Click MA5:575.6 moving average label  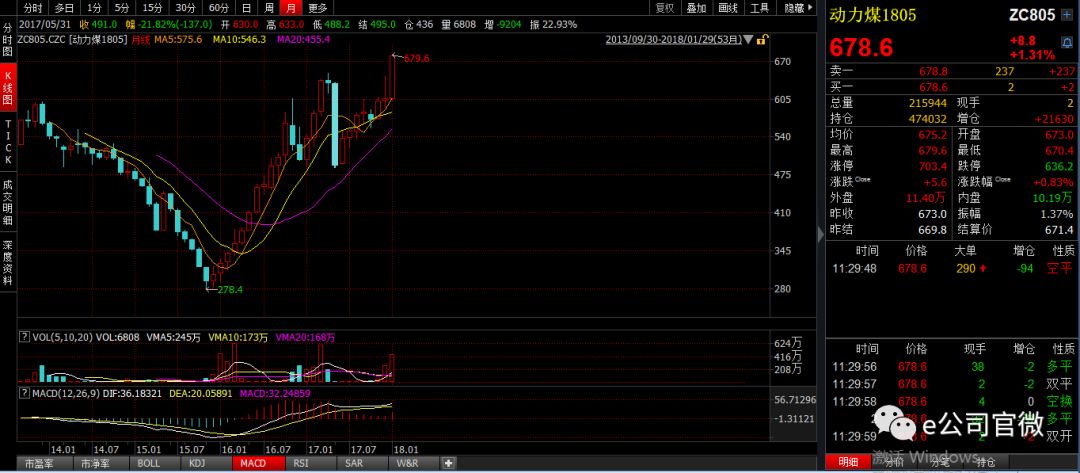[178, 40]
